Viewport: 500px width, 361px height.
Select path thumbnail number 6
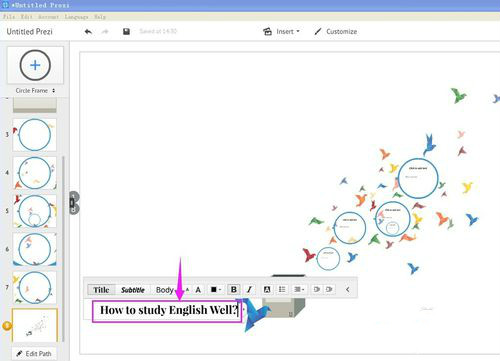(x=35, y=249)
